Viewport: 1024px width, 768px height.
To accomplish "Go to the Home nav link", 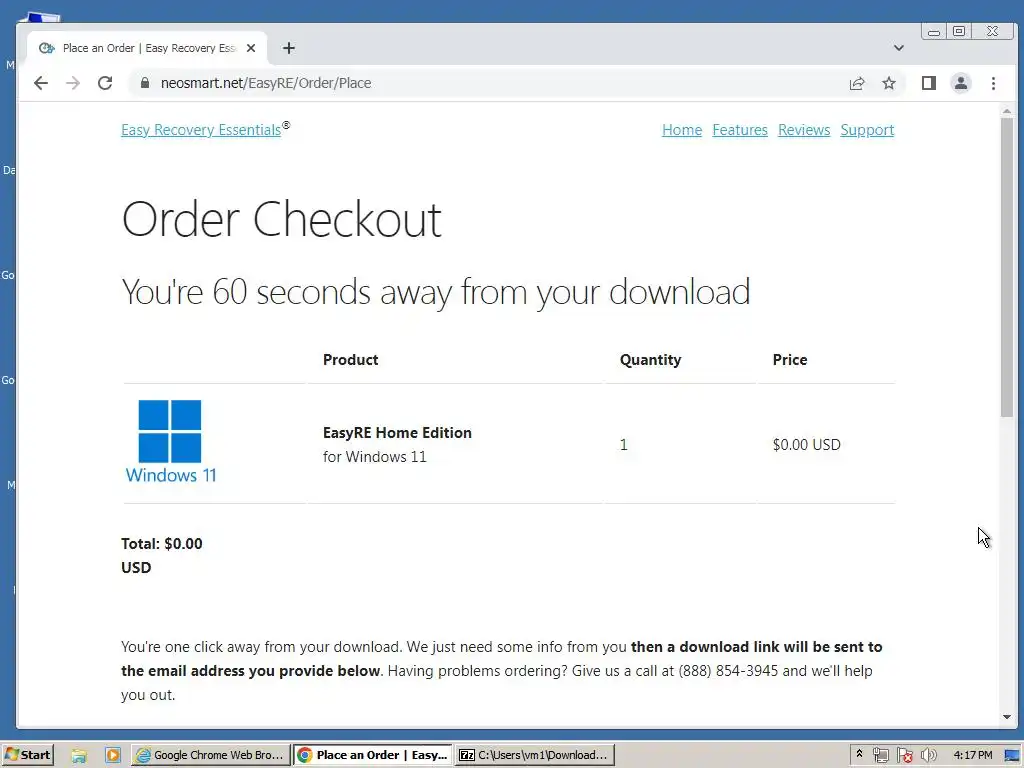I will pyautogui.click(x=682, y=129).
